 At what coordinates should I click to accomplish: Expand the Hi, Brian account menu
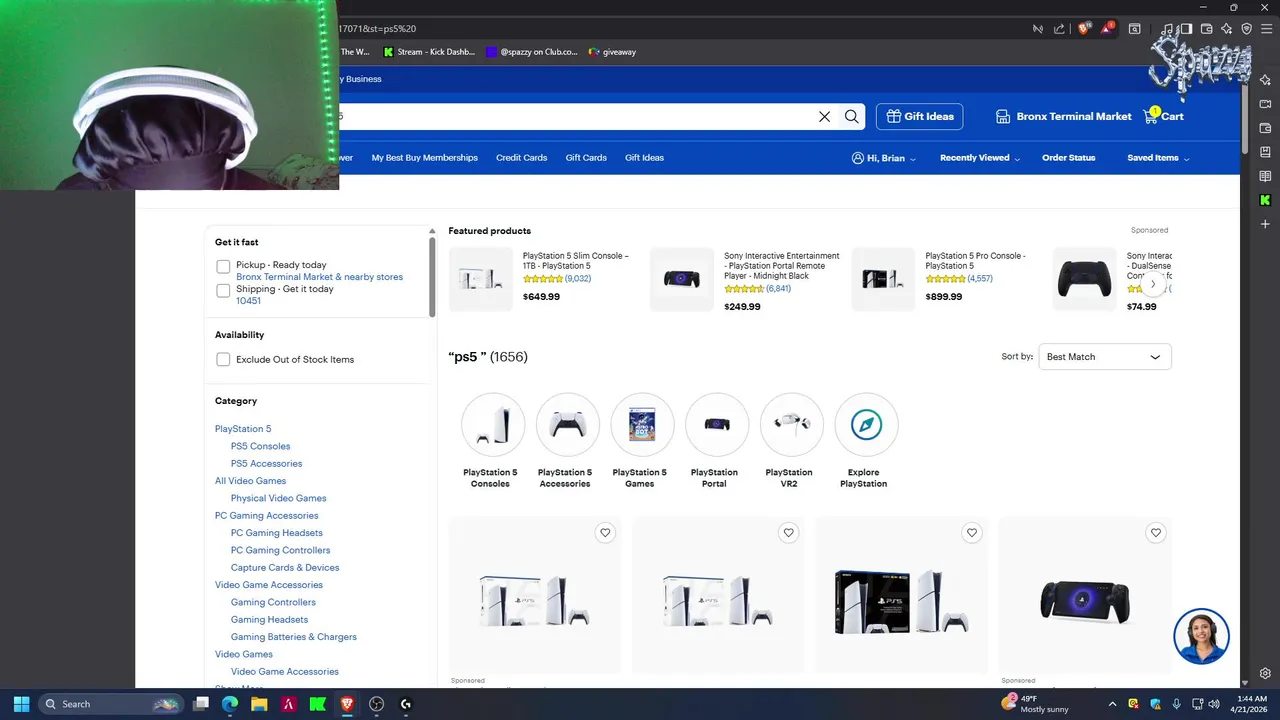click(884, 158)
